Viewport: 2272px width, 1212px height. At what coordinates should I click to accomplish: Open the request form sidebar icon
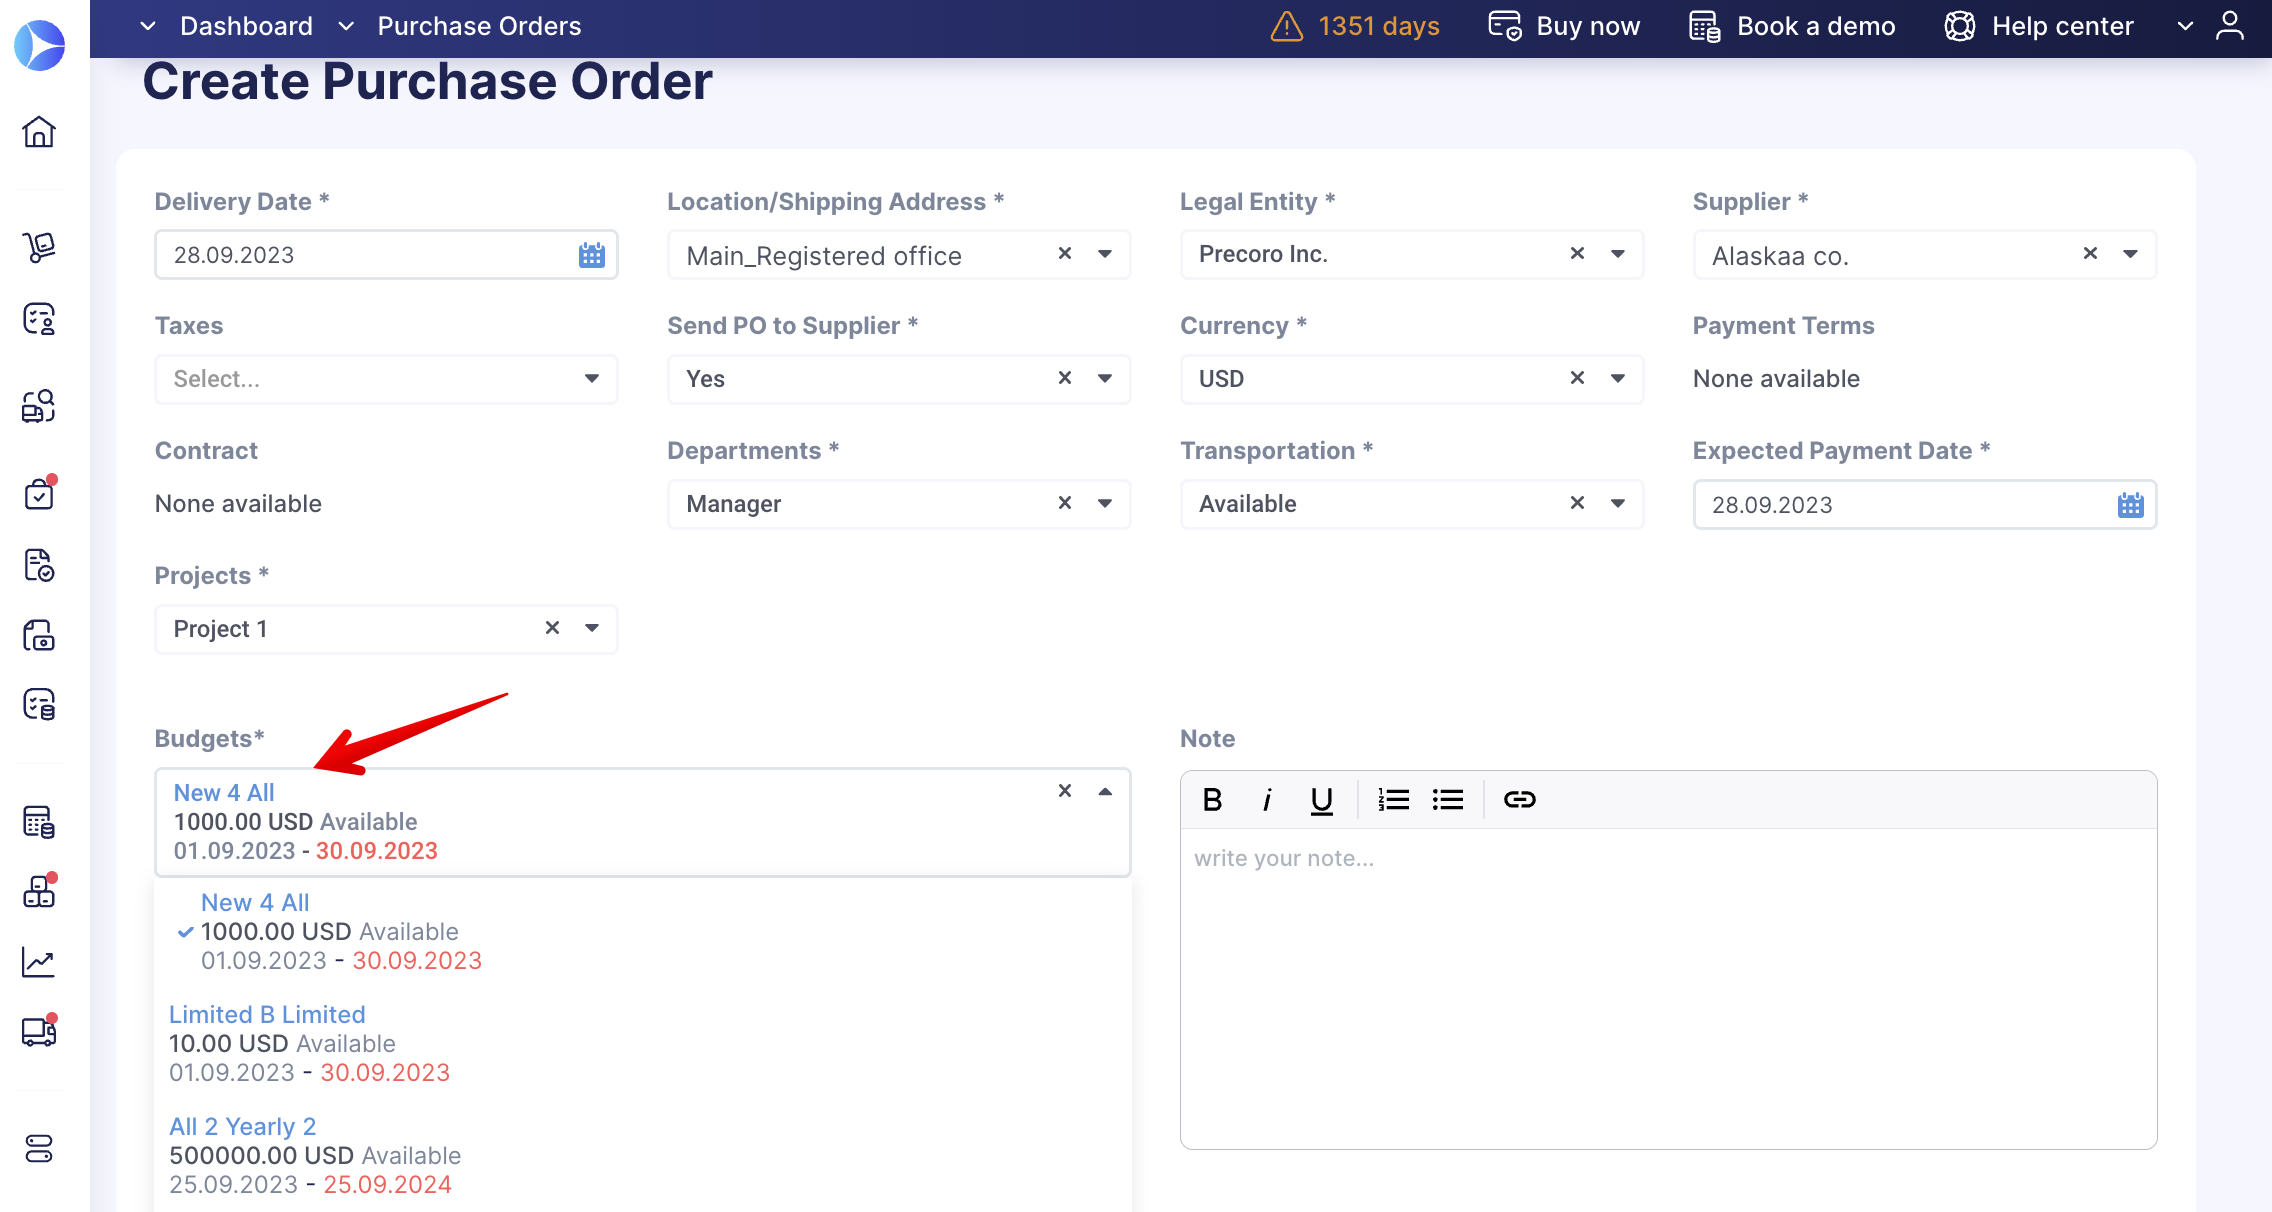(39, 319)
